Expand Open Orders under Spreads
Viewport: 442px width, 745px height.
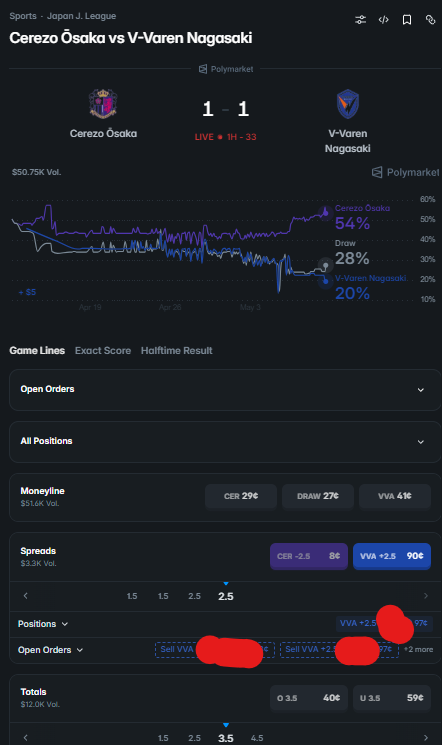coord(50,650)
